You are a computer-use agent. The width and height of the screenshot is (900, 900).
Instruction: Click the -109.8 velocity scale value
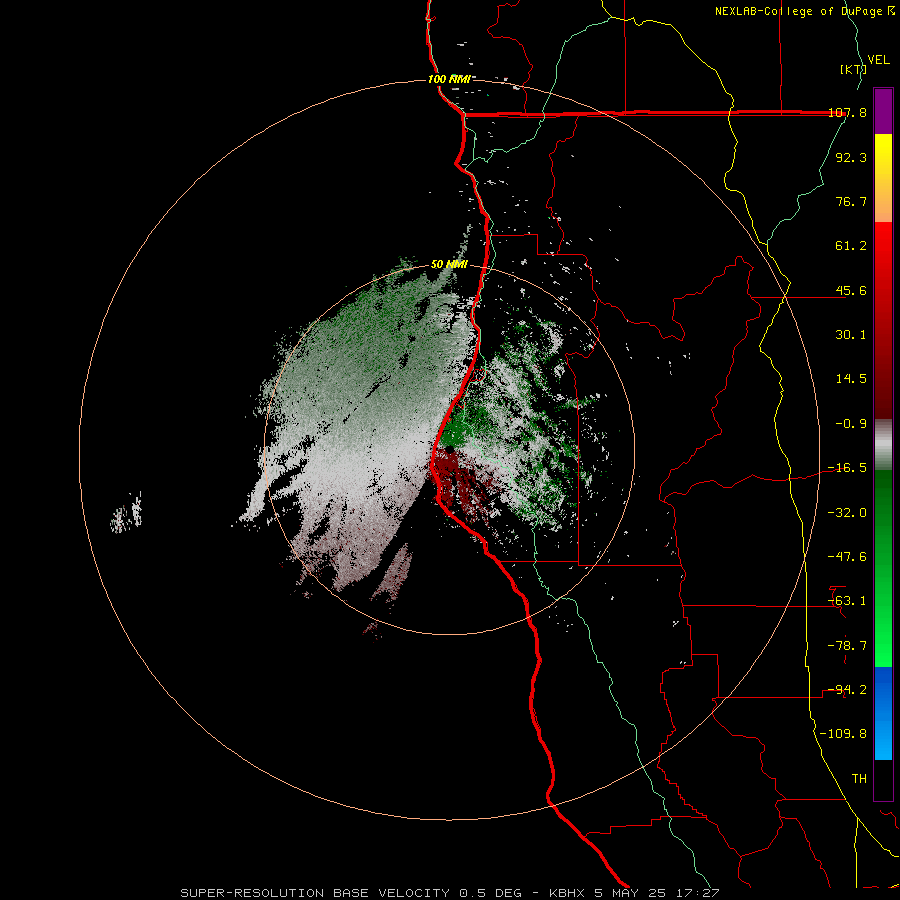click(844, 734)
